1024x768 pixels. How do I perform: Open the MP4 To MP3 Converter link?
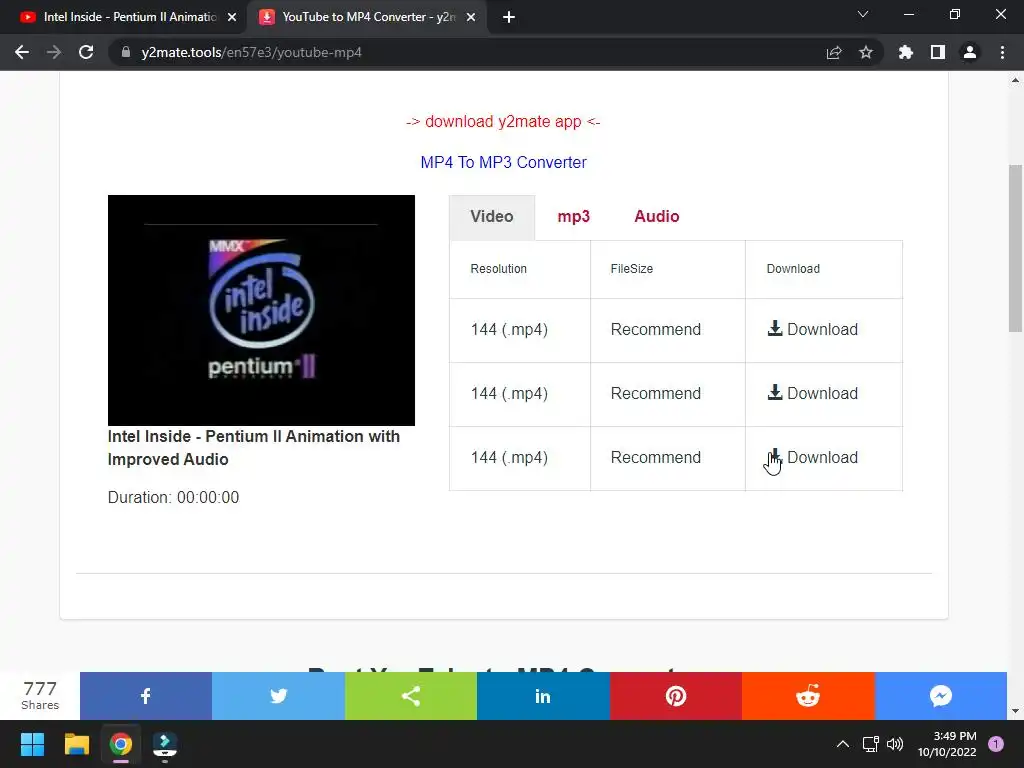[503, 162]
